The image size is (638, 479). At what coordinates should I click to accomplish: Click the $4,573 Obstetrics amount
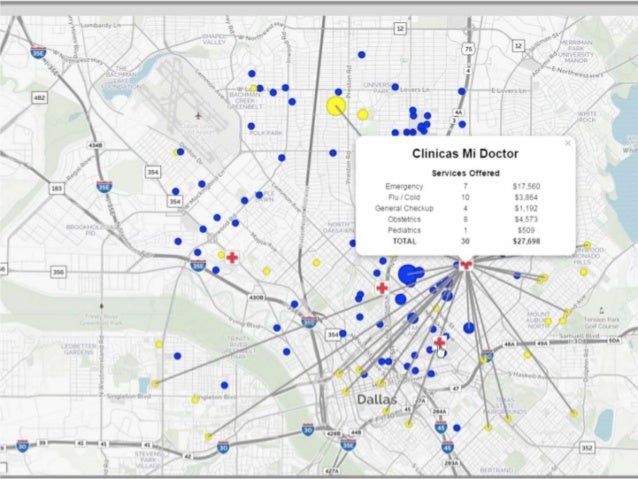(x=526, y=219)
